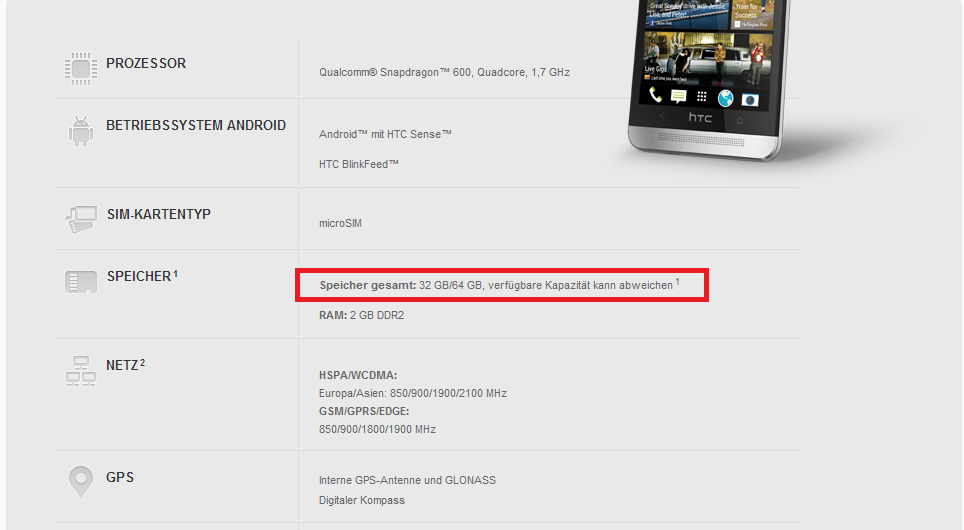Click the BETRIEBSSYSTEM ANDROID heading
Viewport: 964px width, 530px height.
pyautogui.click(x=196, y=125)
